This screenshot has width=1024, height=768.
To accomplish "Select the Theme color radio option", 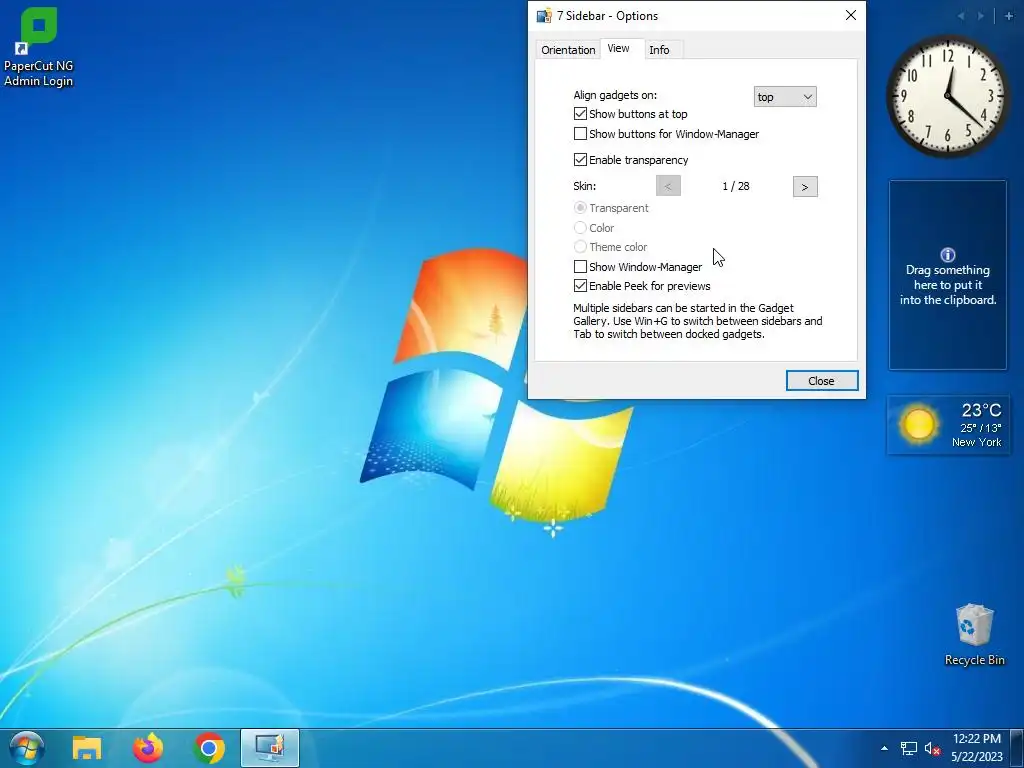I will (x=580, y=247).
